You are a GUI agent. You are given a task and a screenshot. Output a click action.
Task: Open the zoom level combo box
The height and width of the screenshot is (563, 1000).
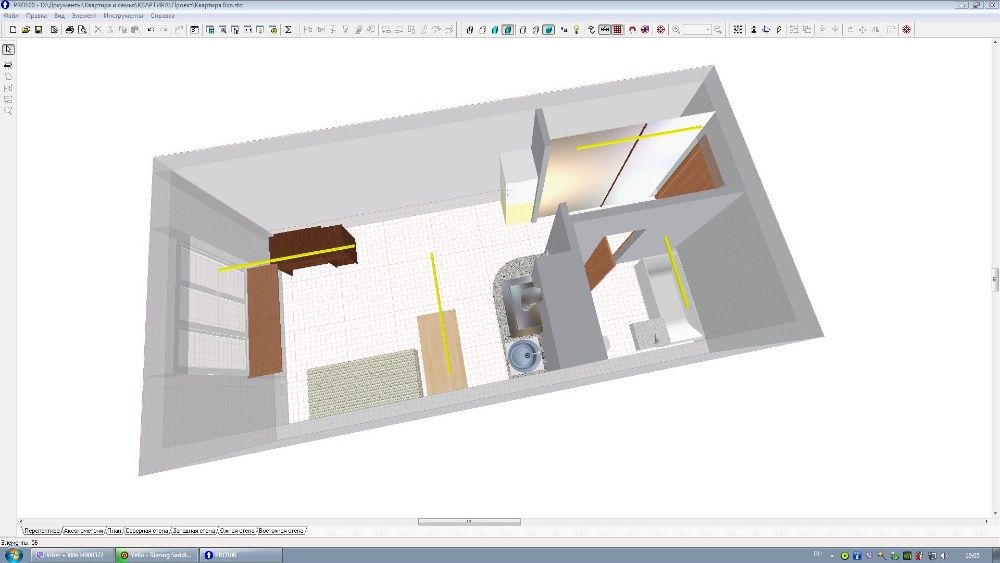tap(697, 29)
